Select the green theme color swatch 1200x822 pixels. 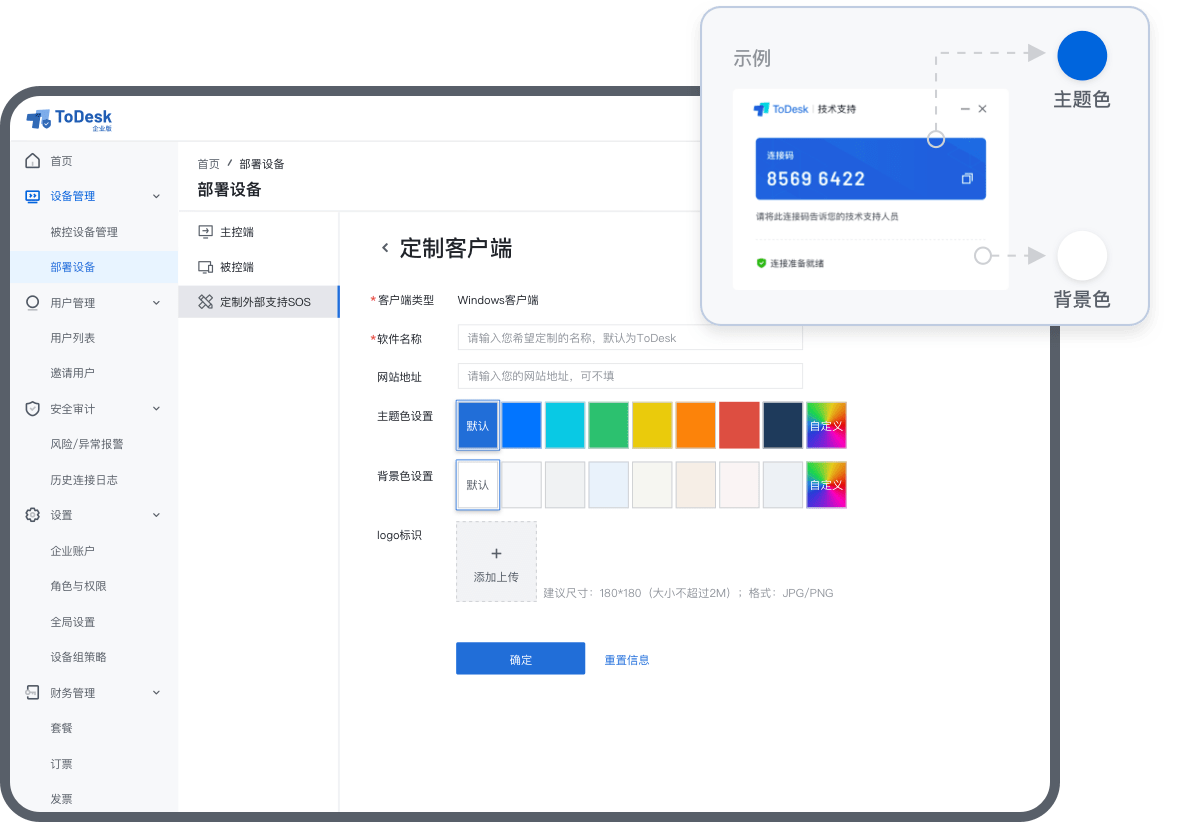pos(608,425)
